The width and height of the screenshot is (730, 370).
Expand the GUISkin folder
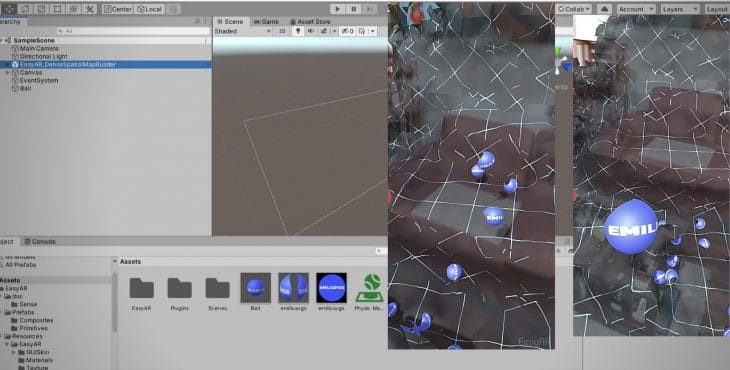click(x=14, y=352)
